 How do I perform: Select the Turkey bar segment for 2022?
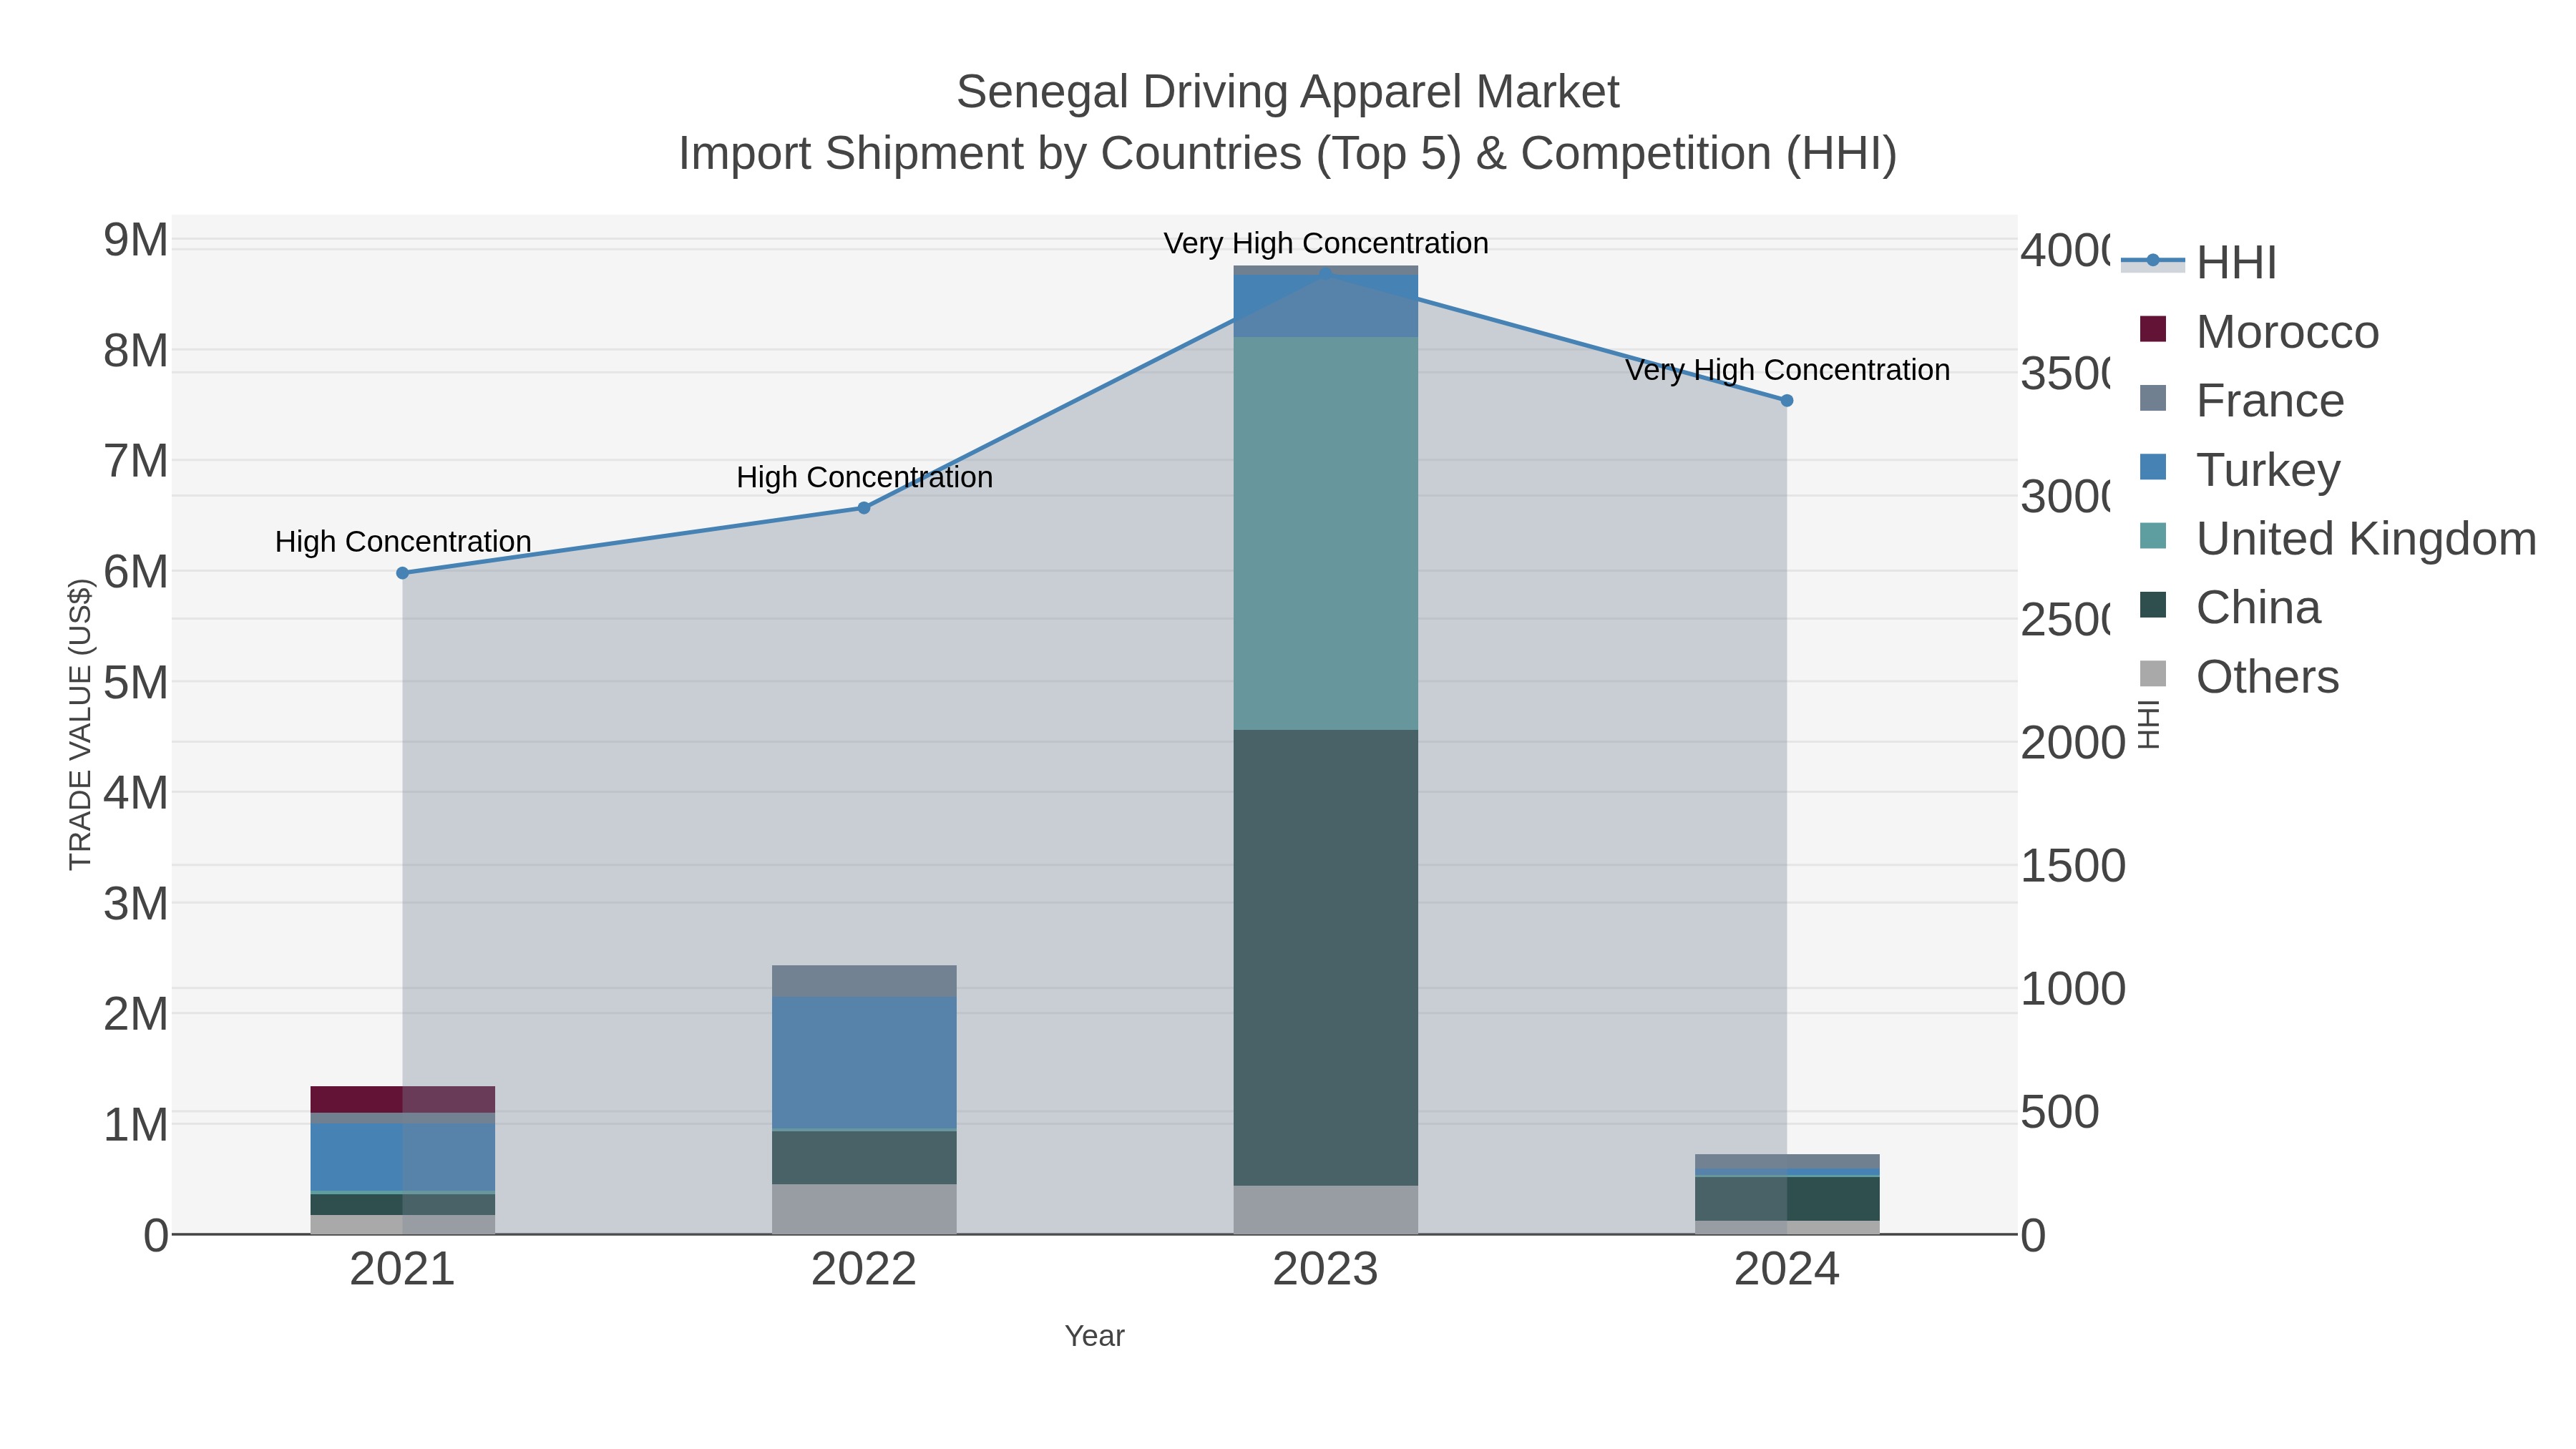tap(864, 1062)
